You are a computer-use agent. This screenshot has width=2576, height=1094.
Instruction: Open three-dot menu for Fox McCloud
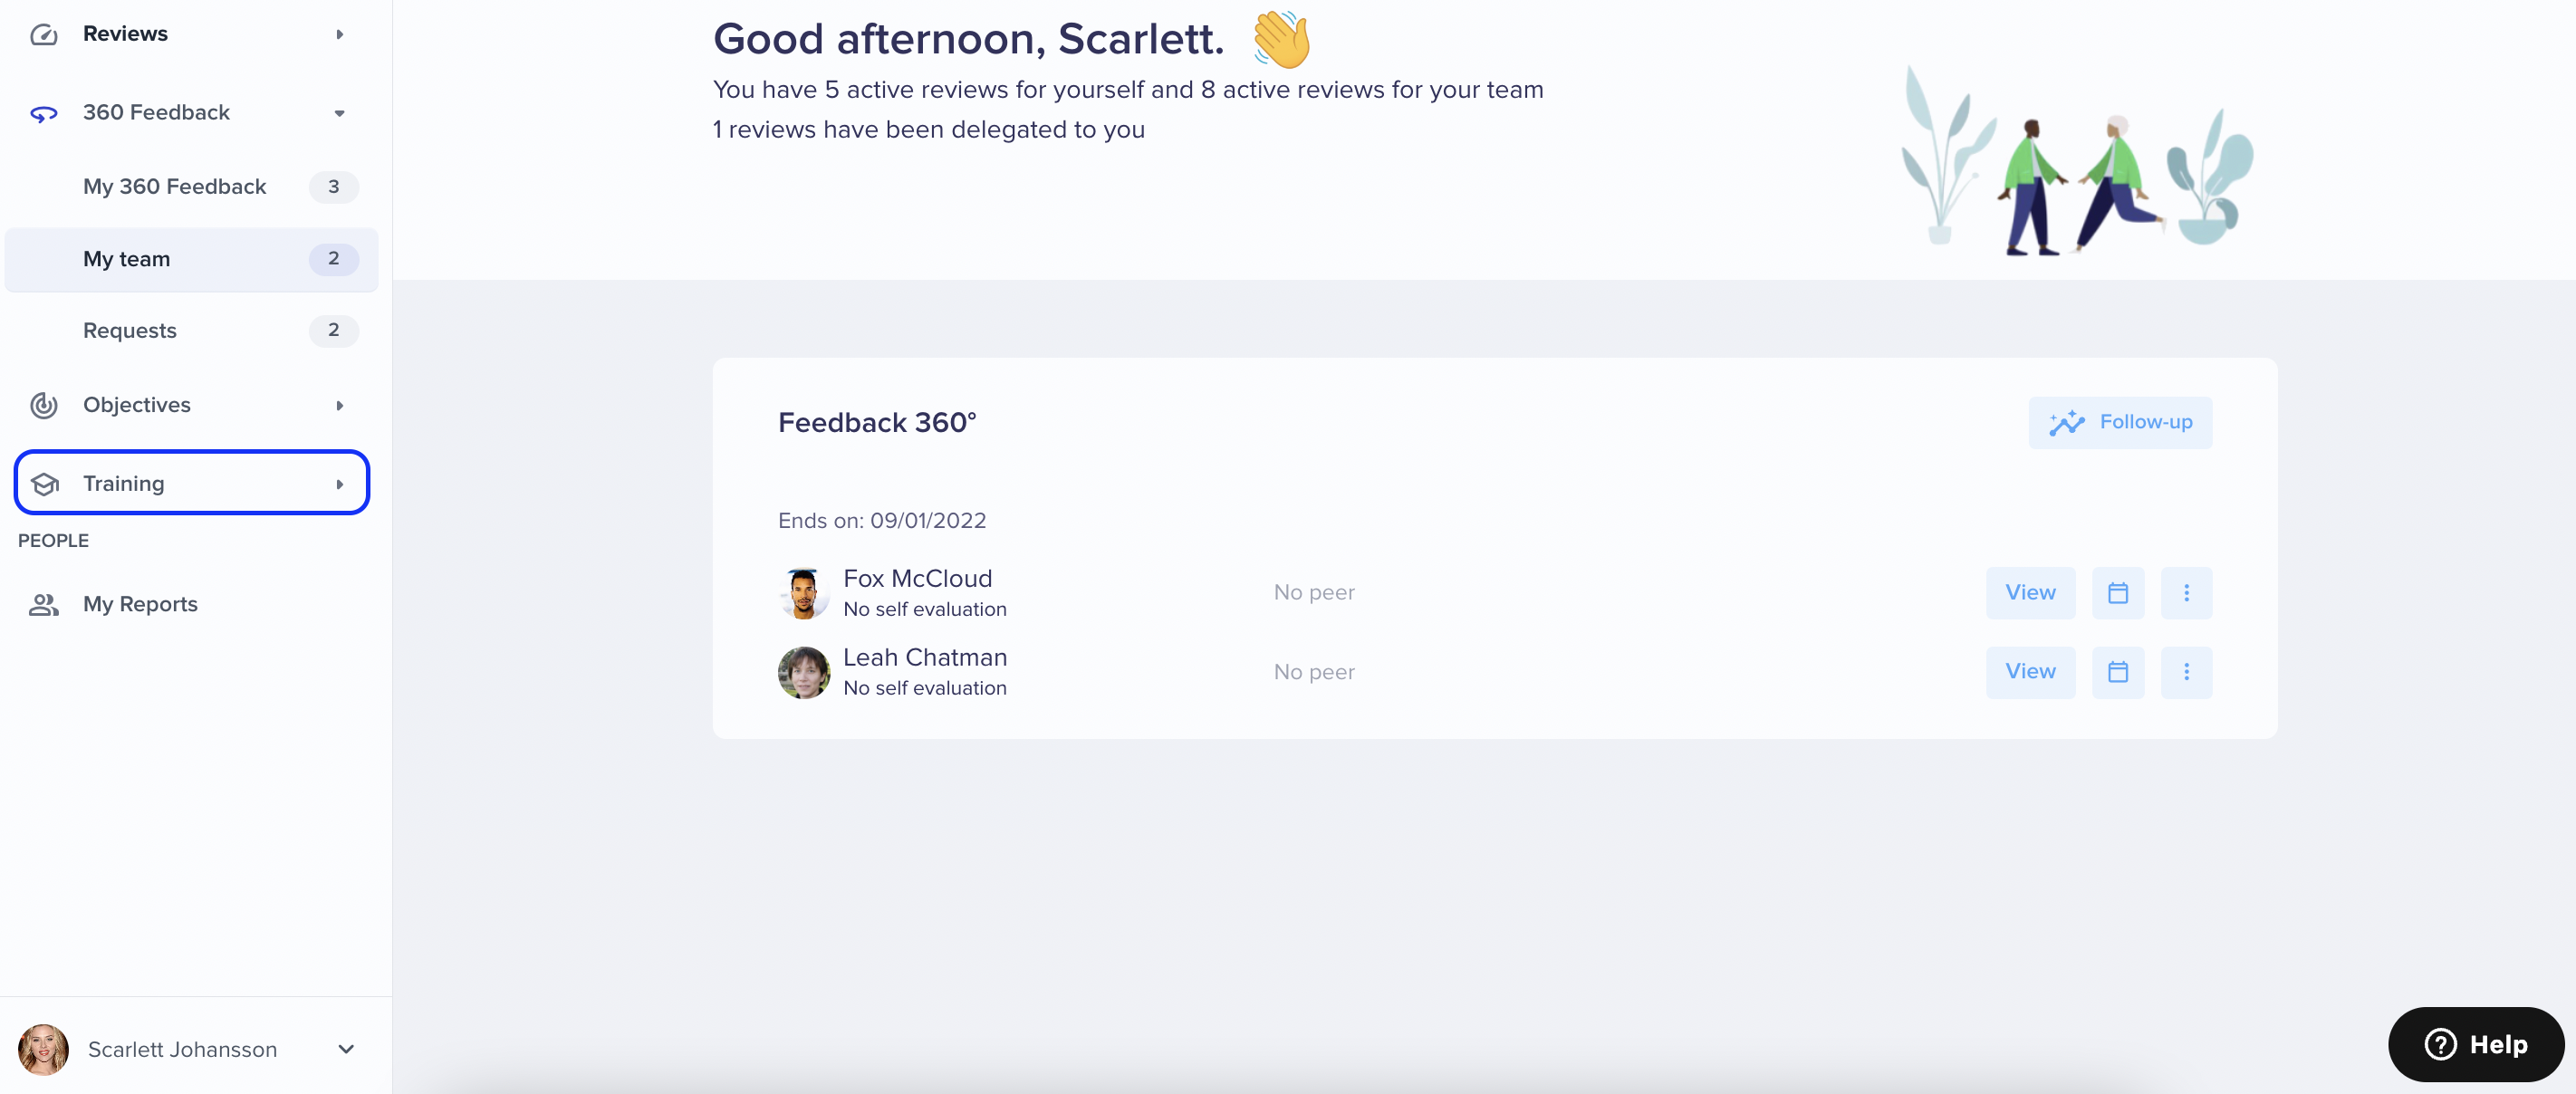2186,593
